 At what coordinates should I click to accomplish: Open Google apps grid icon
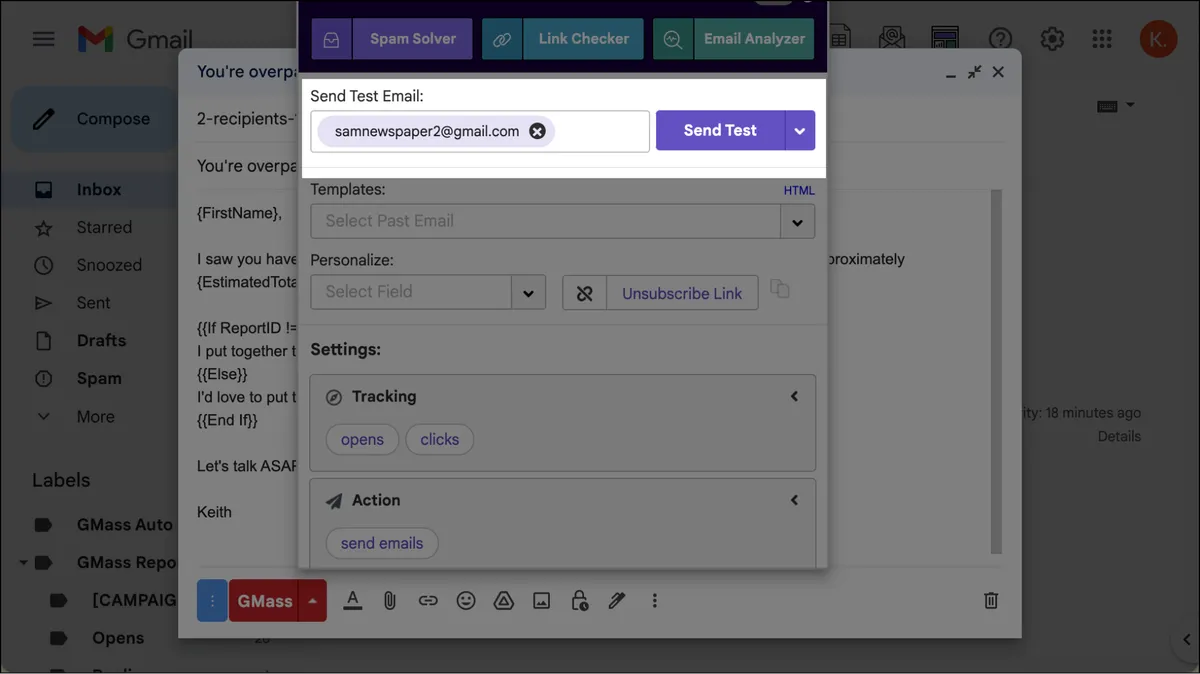tap(1102, 39)
